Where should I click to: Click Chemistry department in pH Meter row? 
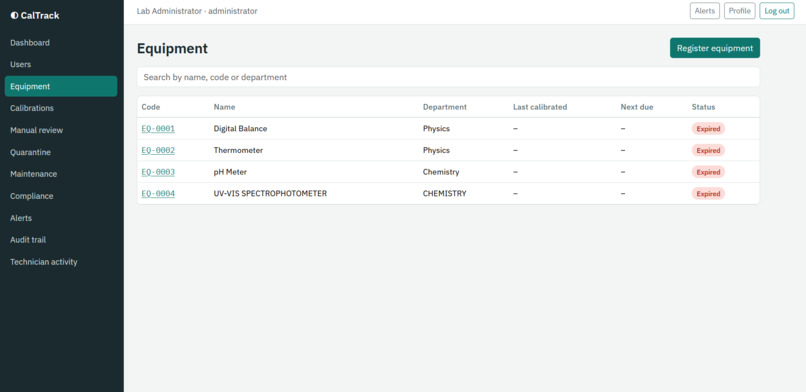441,172
